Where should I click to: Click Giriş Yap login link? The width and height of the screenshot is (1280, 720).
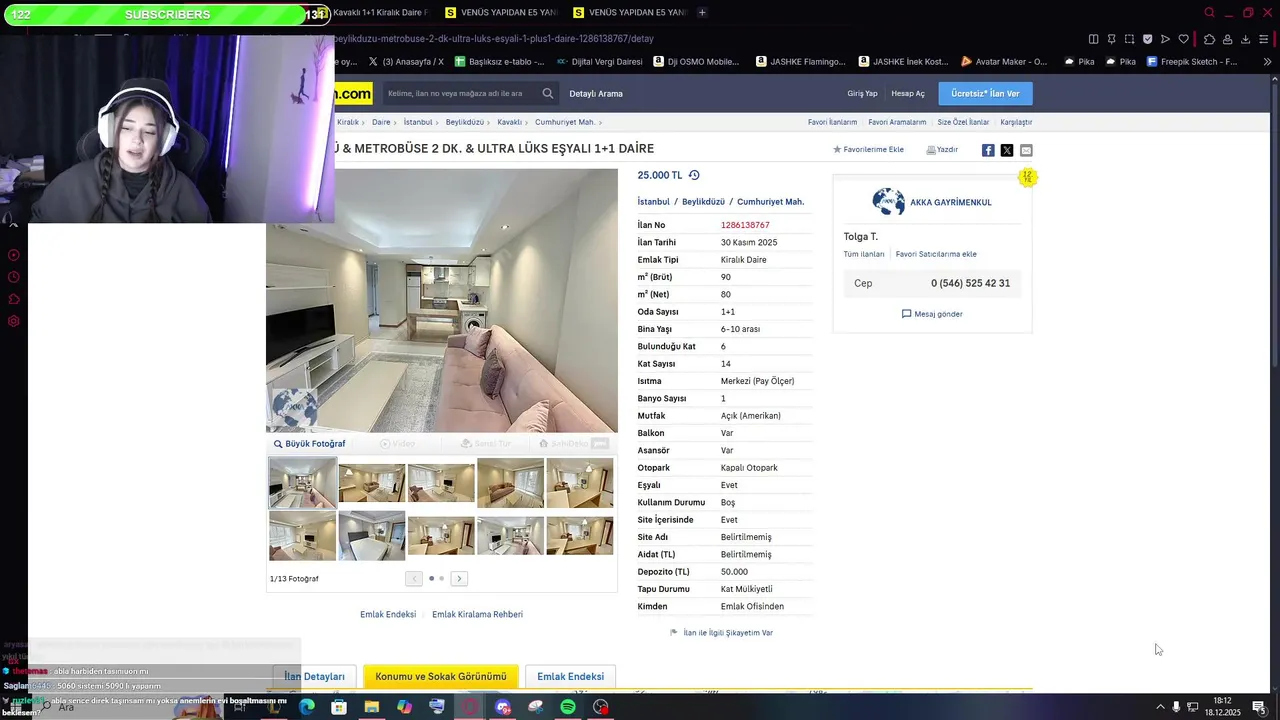pyautogui.click(x=862, y=94)
